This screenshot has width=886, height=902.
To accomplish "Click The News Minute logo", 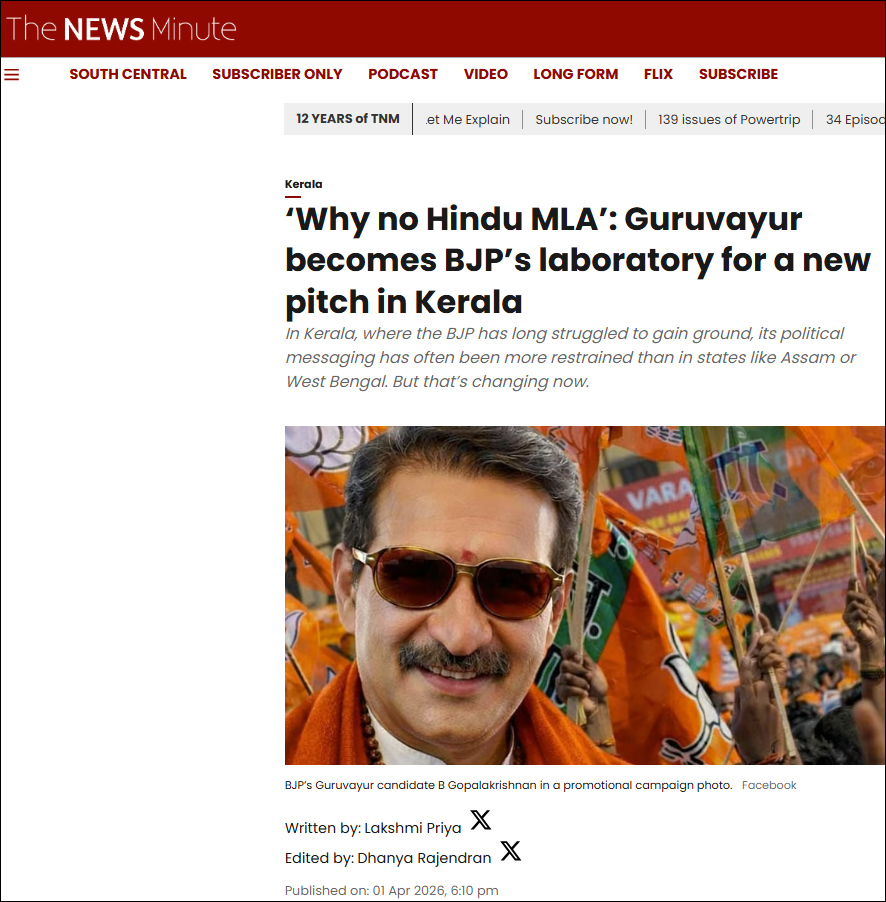I will pos(121,29).
